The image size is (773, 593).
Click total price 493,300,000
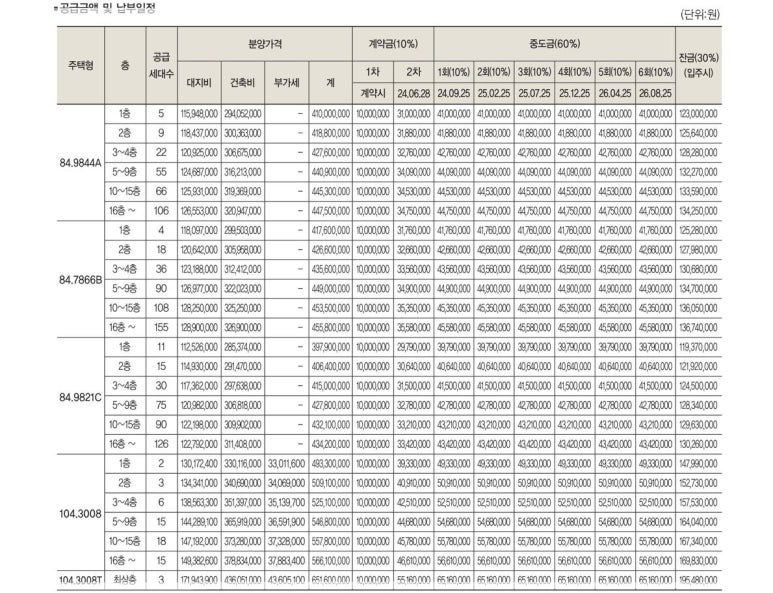[x=331, y=463]
